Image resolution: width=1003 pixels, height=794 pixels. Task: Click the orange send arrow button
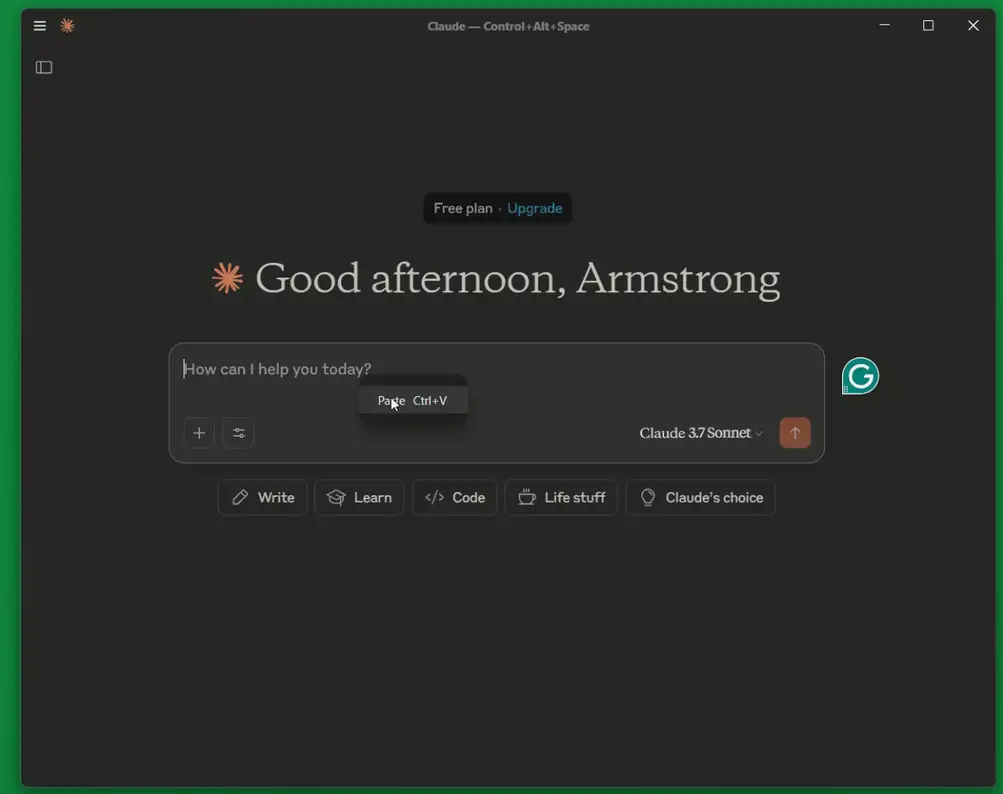(795, 433)
